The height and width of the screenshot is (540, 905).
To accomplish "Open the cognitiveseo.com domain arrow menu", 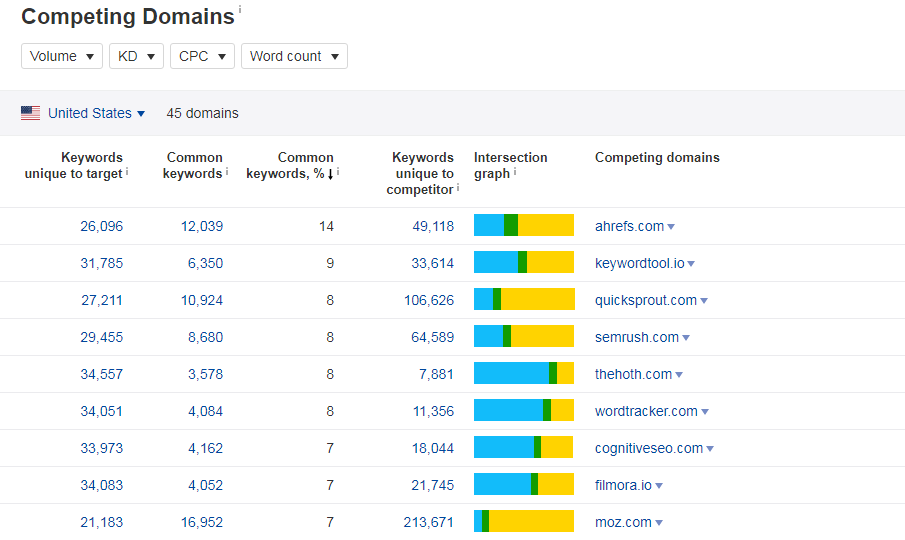I will [710, 448].
